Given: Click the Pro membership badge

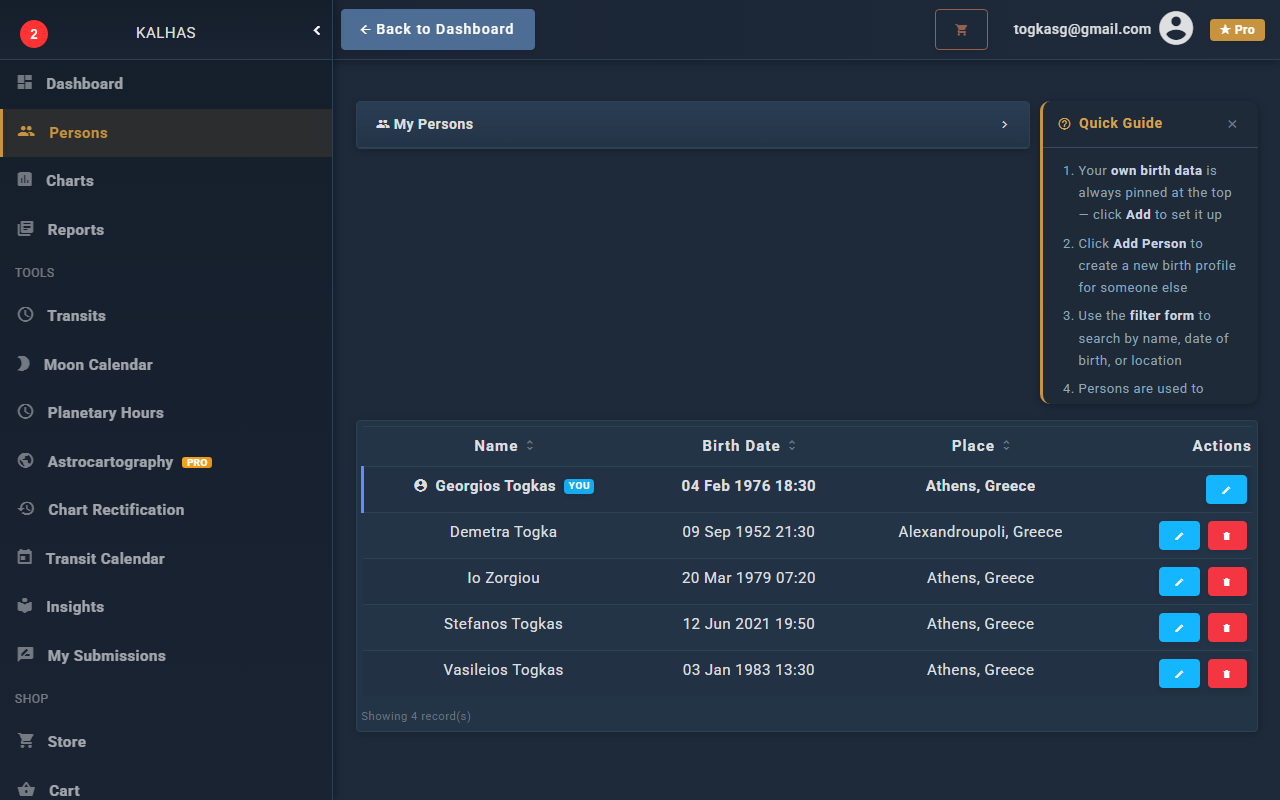Looking at the screenshot, I should 1237,30.
